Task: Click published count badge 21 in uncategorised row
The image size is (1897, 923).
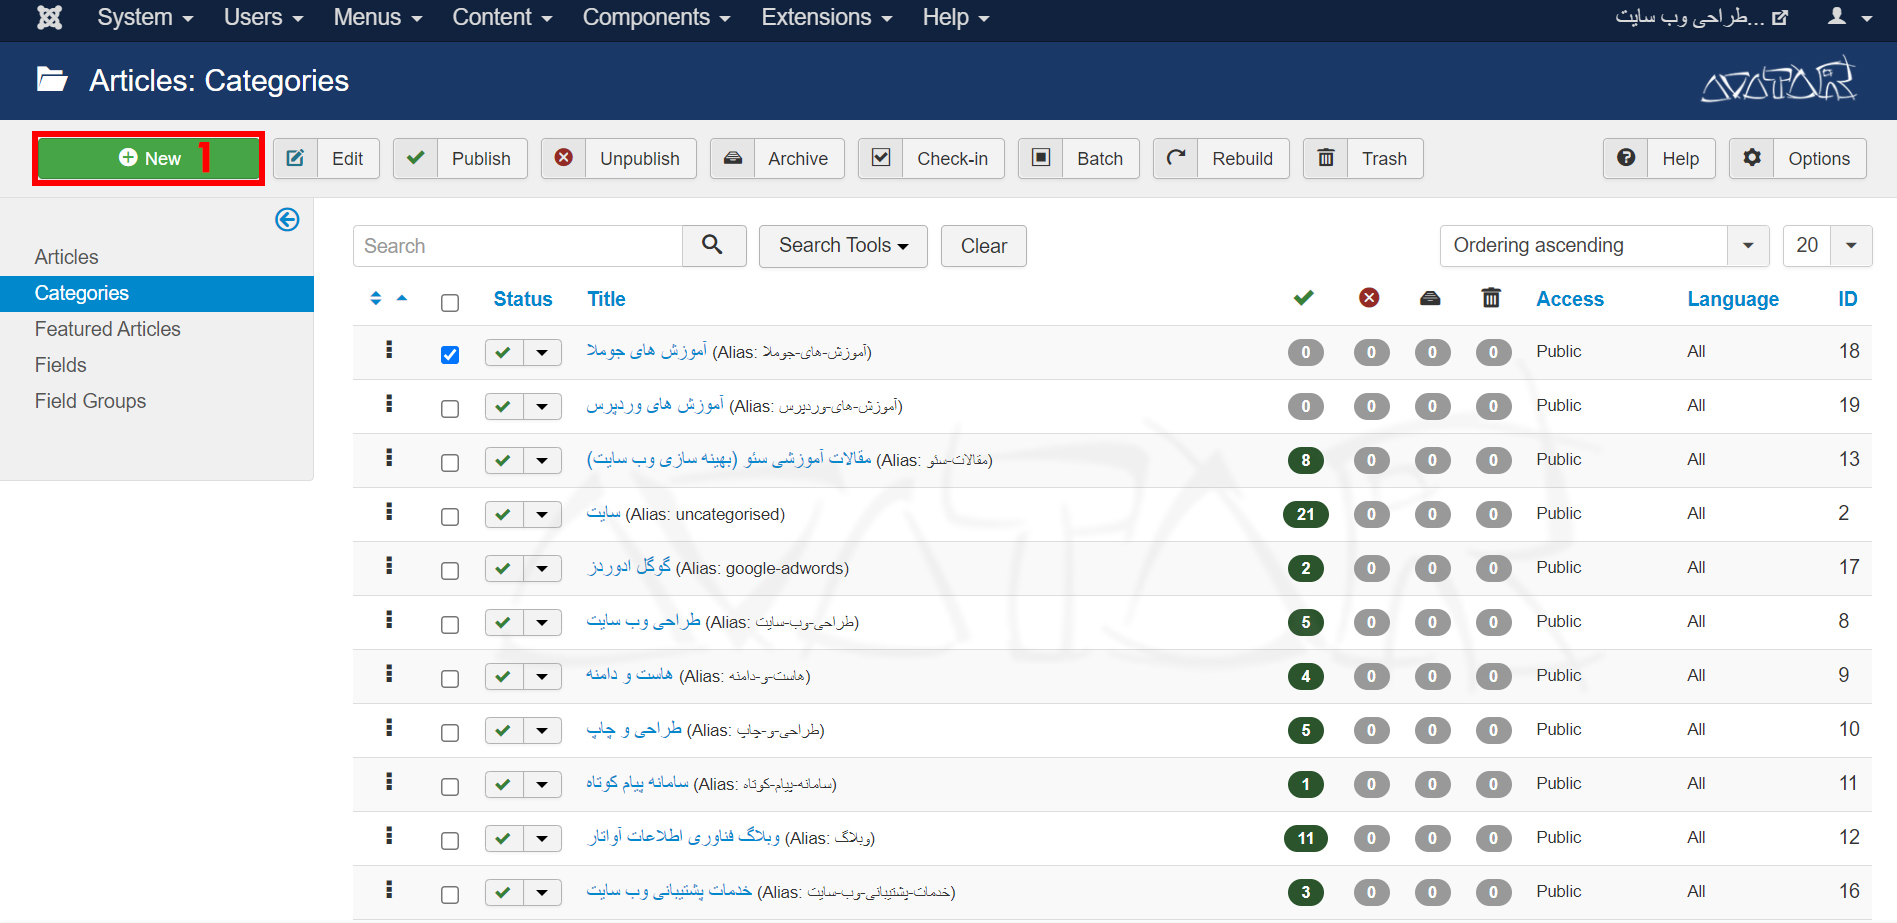Action: [1305, 514]
